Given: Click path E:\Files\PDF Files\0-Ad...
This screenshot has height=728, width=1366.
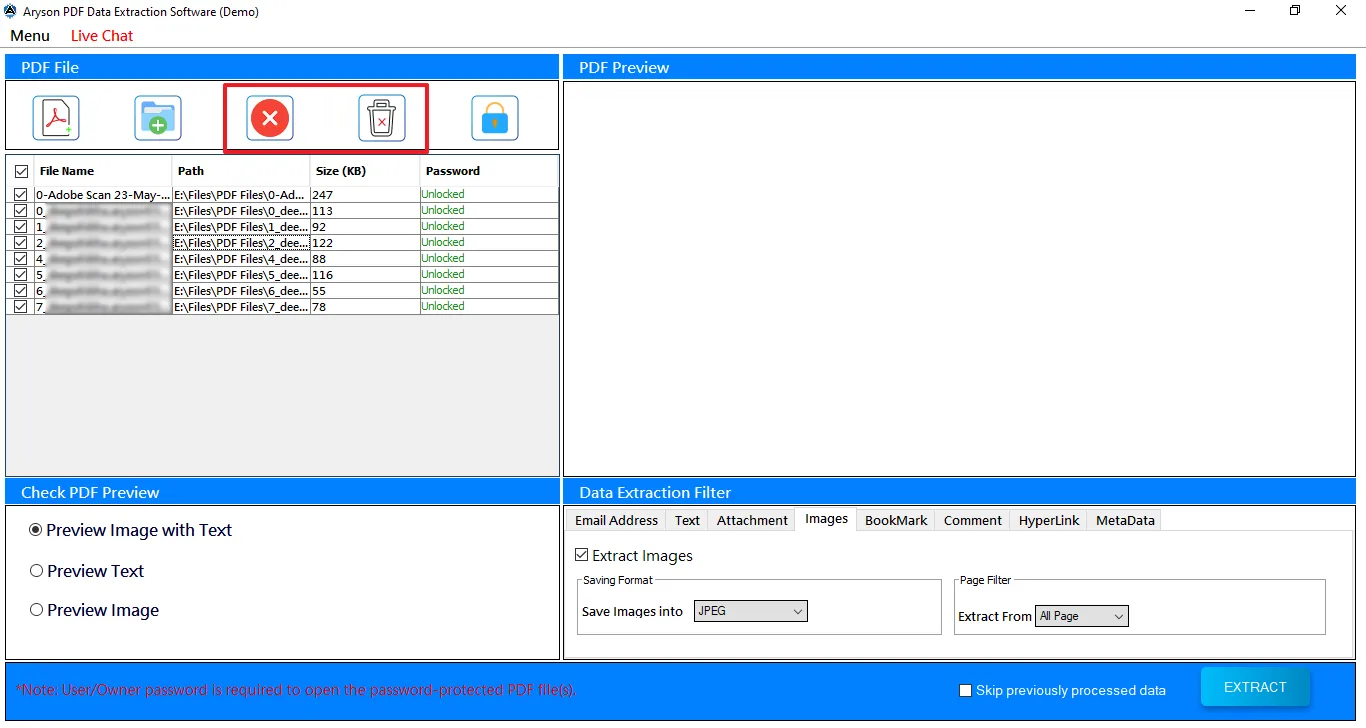Looking at the screenshot, I should click(x=241, y=195).
